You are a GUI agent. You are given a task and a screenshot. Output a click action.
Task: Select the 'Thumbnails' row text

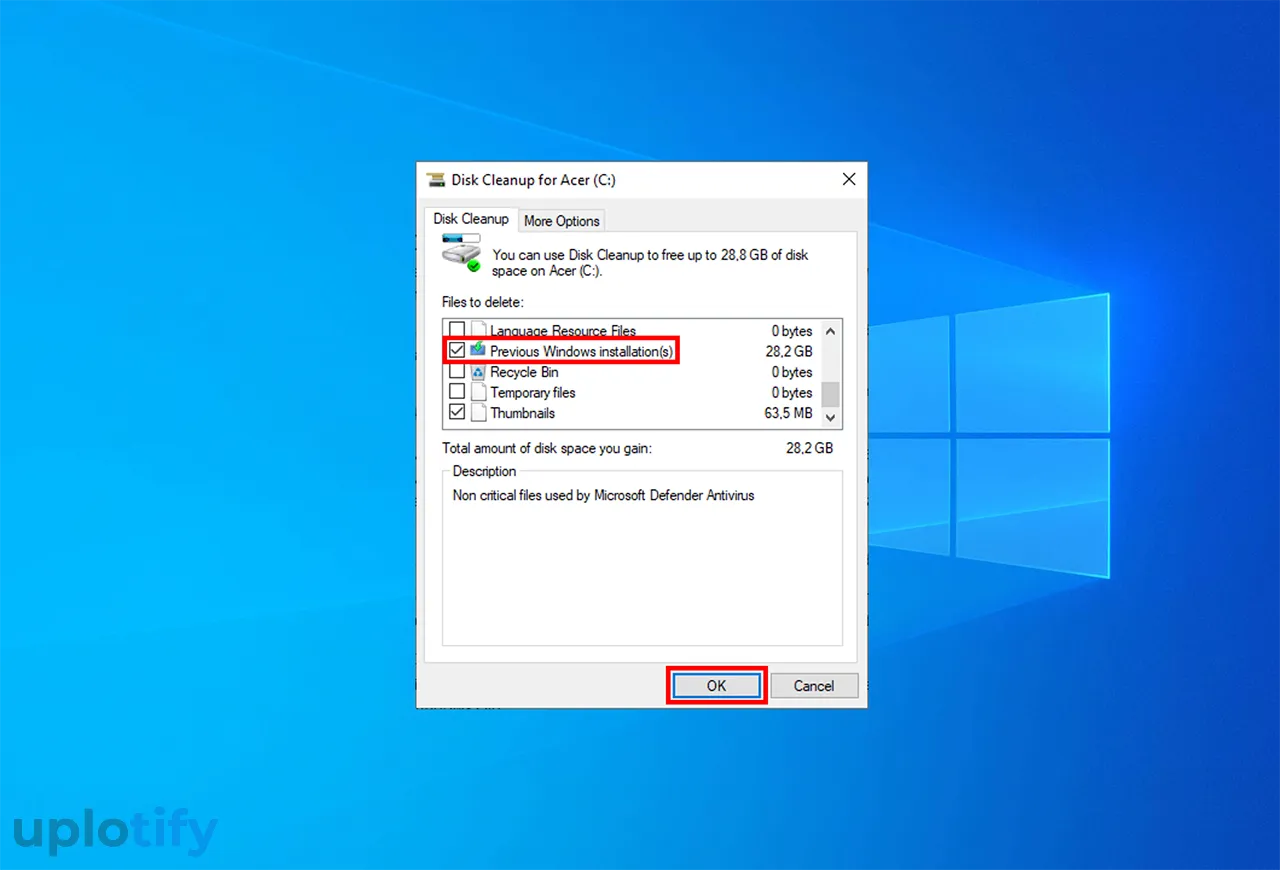(522, 413)
